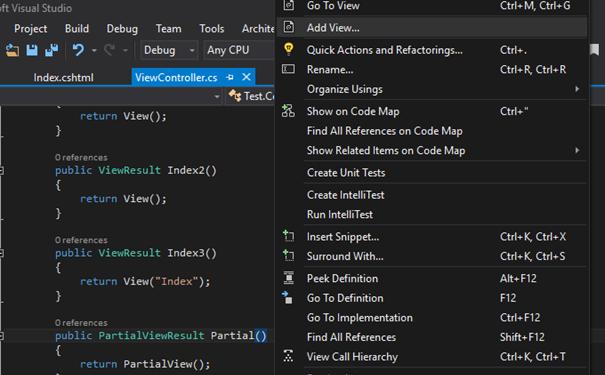This screenshot has width=605, height=375.
Task: Select Insert Snippet... menu entry
Action: coord(432,237)
